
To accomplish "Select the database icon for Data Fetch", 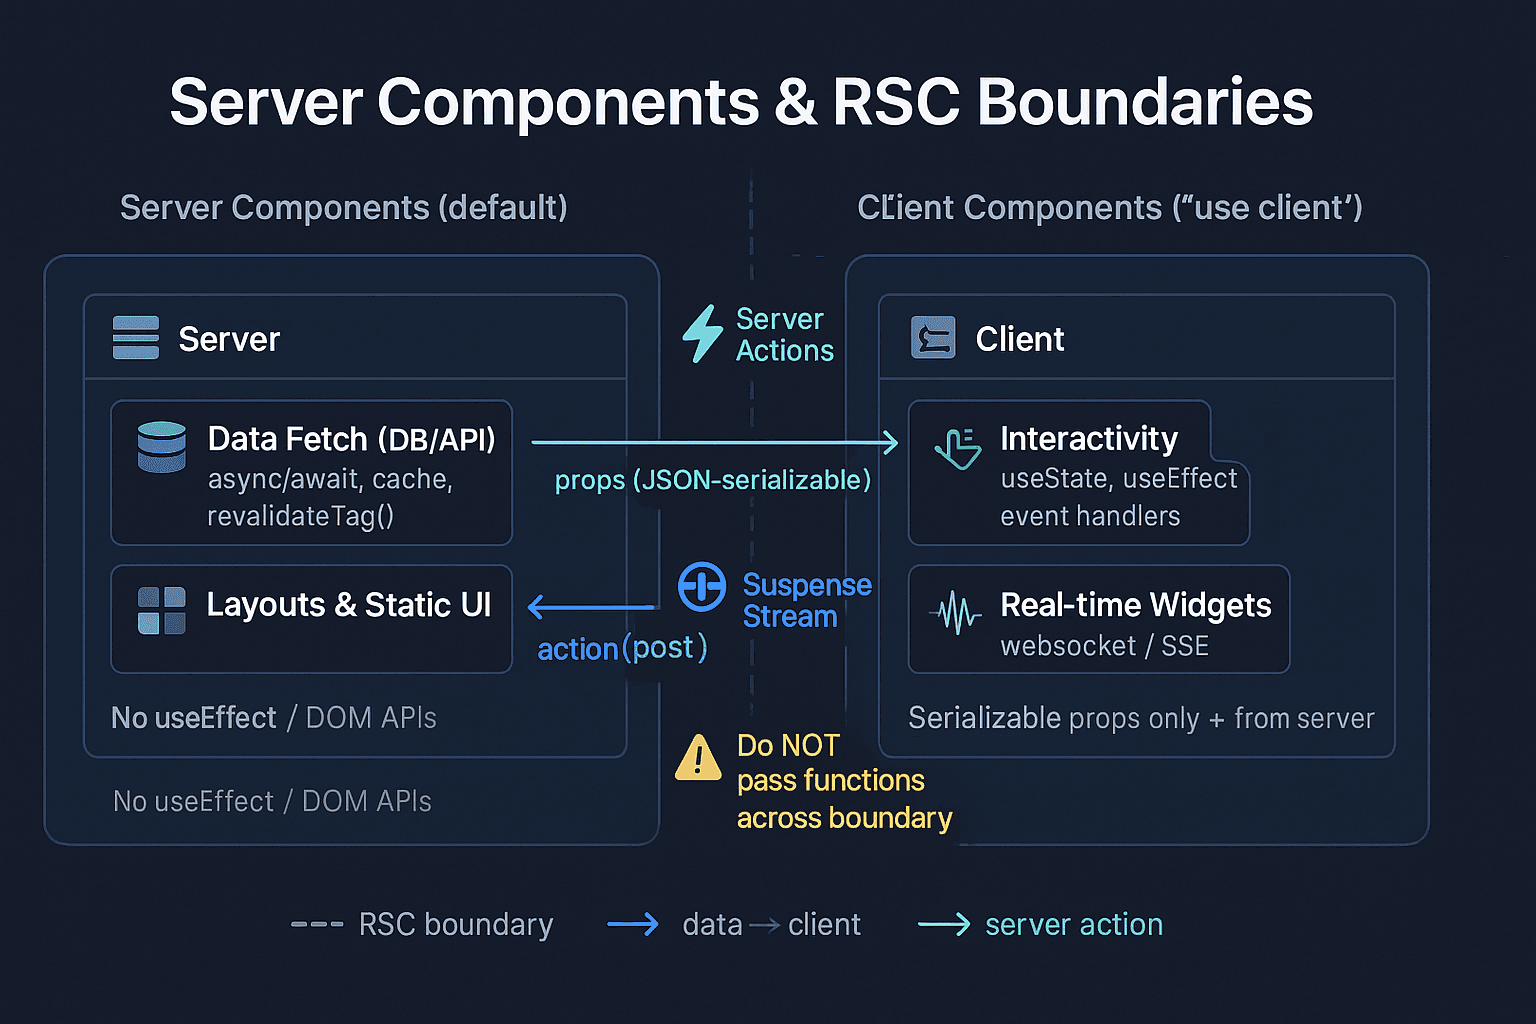I will click(161, 447).
